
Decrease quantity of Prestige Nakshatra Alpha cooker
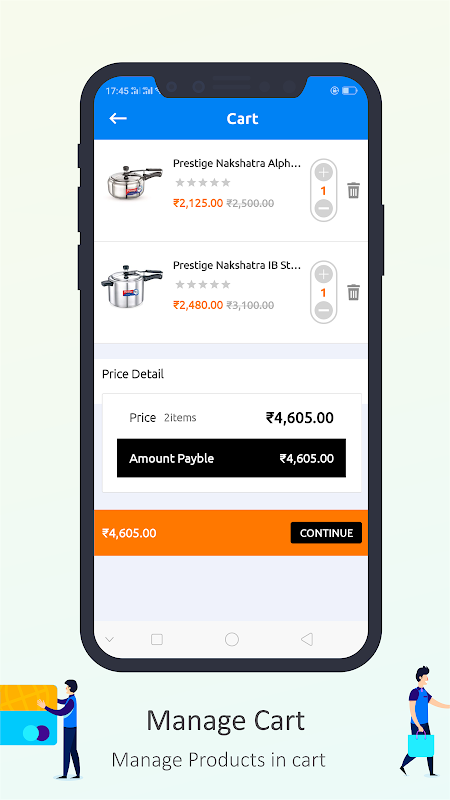tap(323, 208)
